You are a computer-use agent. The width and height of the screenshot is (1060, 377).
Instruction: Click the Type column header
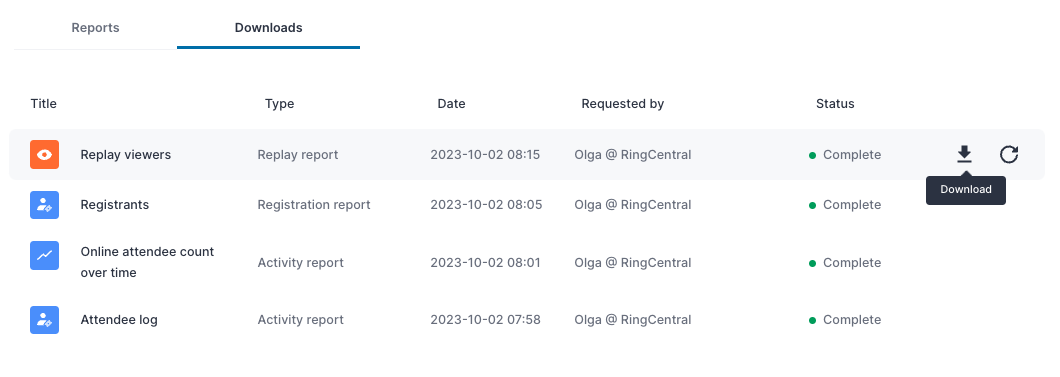(x=279, y=104)
